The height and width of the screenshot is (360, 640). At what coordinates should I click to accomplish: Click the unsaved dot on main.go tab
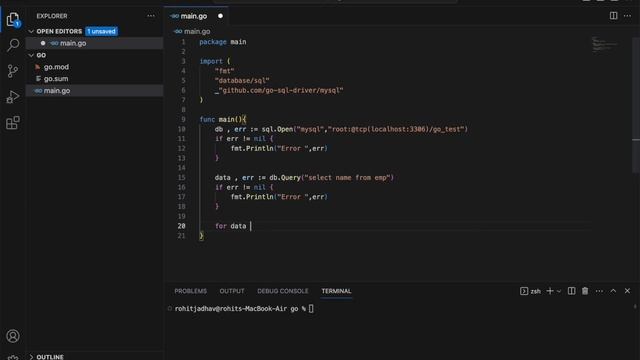pos(220,16)
